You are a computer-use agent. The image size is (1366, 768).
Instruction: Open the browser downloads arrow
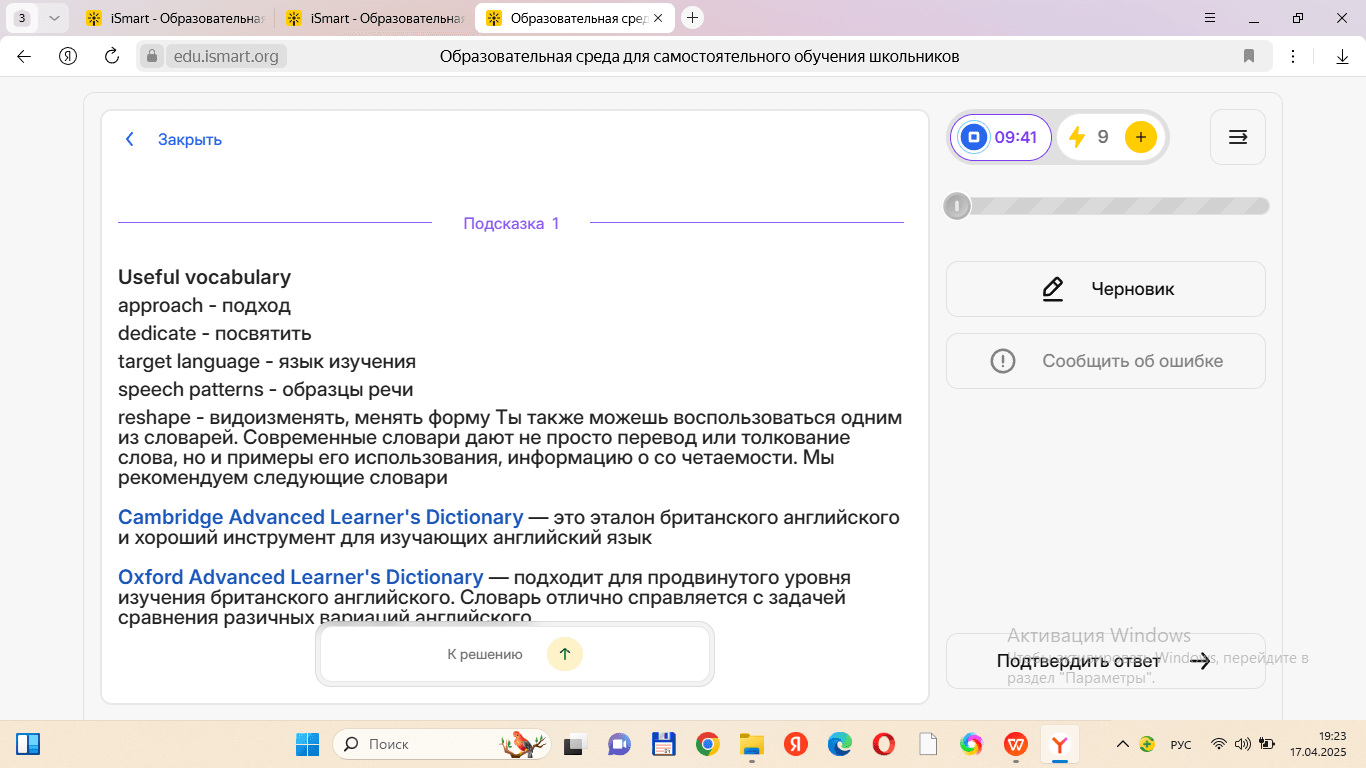(1342, 56)
